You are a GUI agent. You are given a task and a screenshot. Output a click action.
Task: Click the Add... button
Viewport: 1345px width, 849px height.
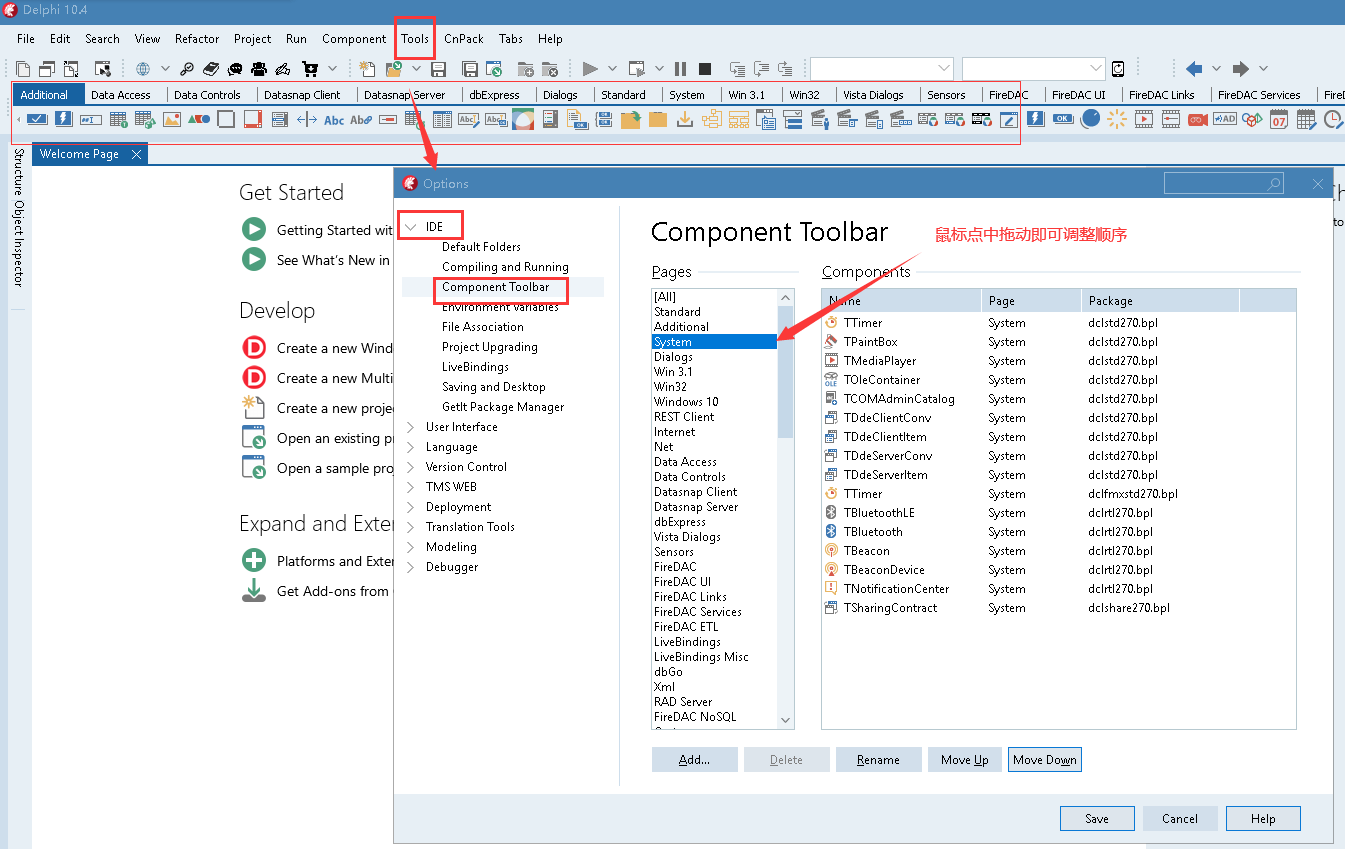click(695, 760)
